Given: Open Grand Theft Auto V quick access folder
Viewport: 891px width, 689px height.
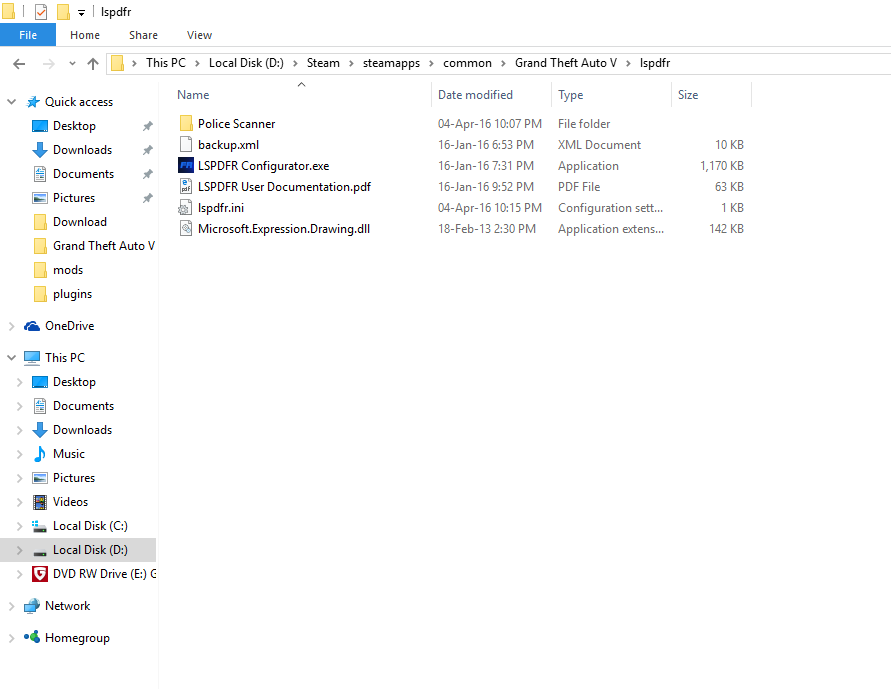Looking at the screenshot, I should 103,246.
